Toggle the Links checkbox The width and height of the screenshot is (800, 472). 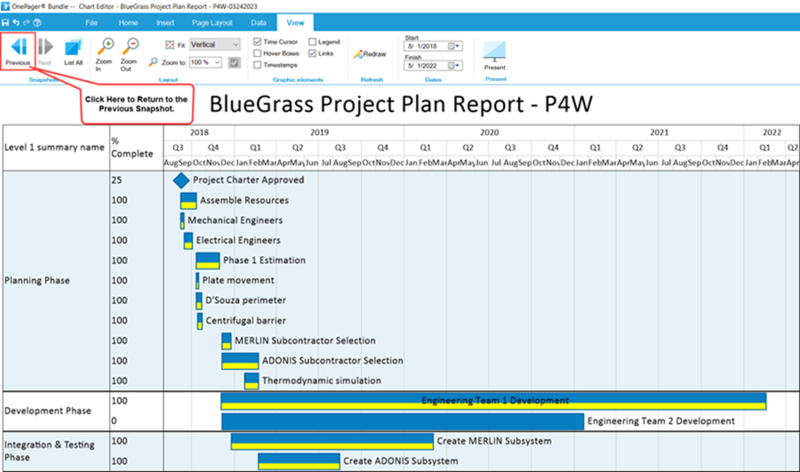pos(312,53)
